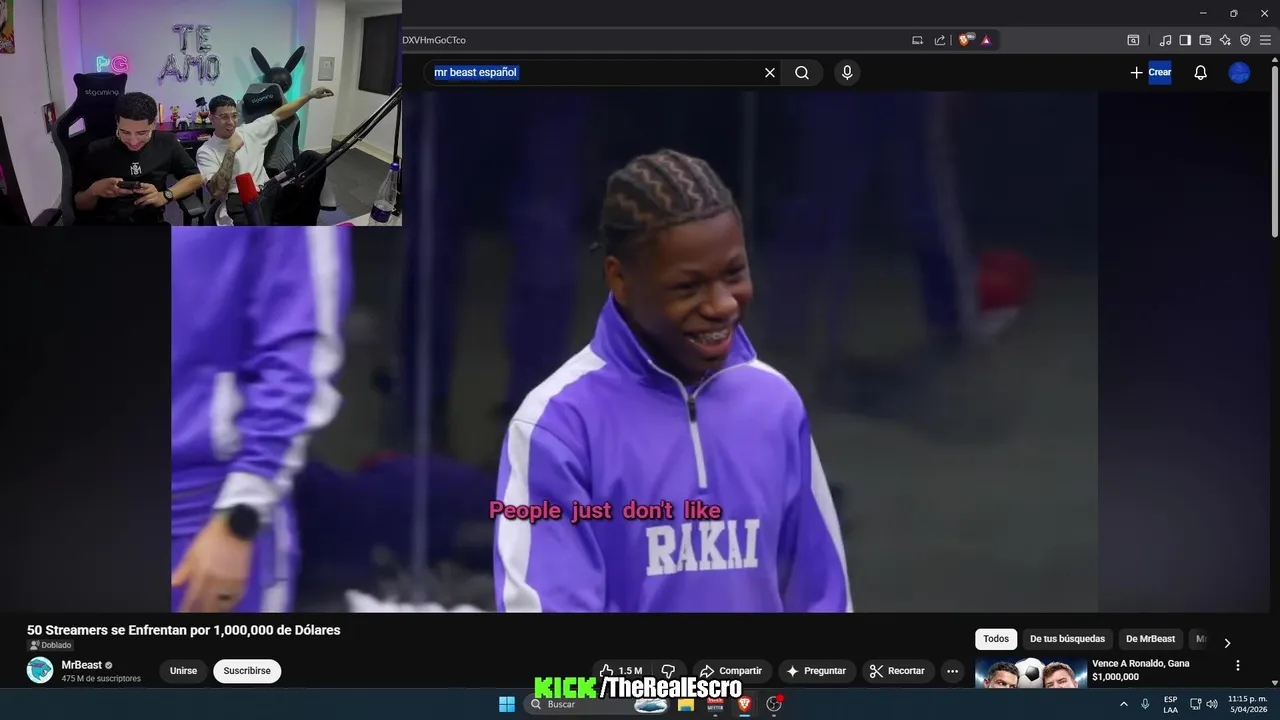The height and width of the screenshot is (720, 1280).
Task: Open the Crear button on YouTube
Action: [1151, 72]
